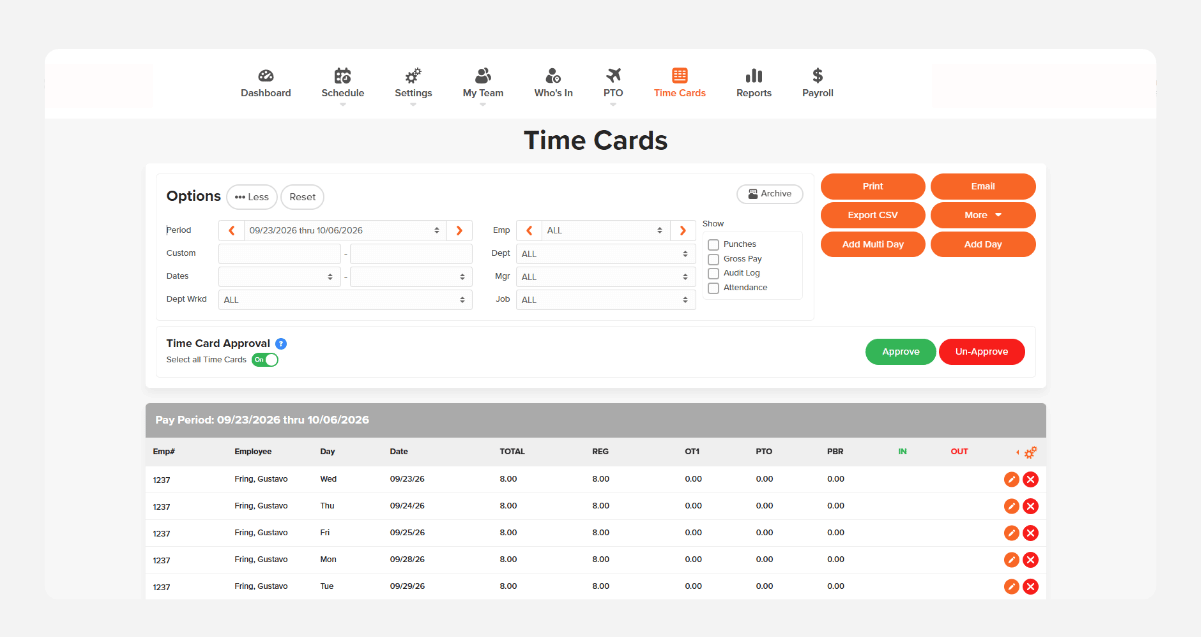Open the Dept ALL dropdown
This screenshot has height=637, width=1201.
click(x=606, y=254)
